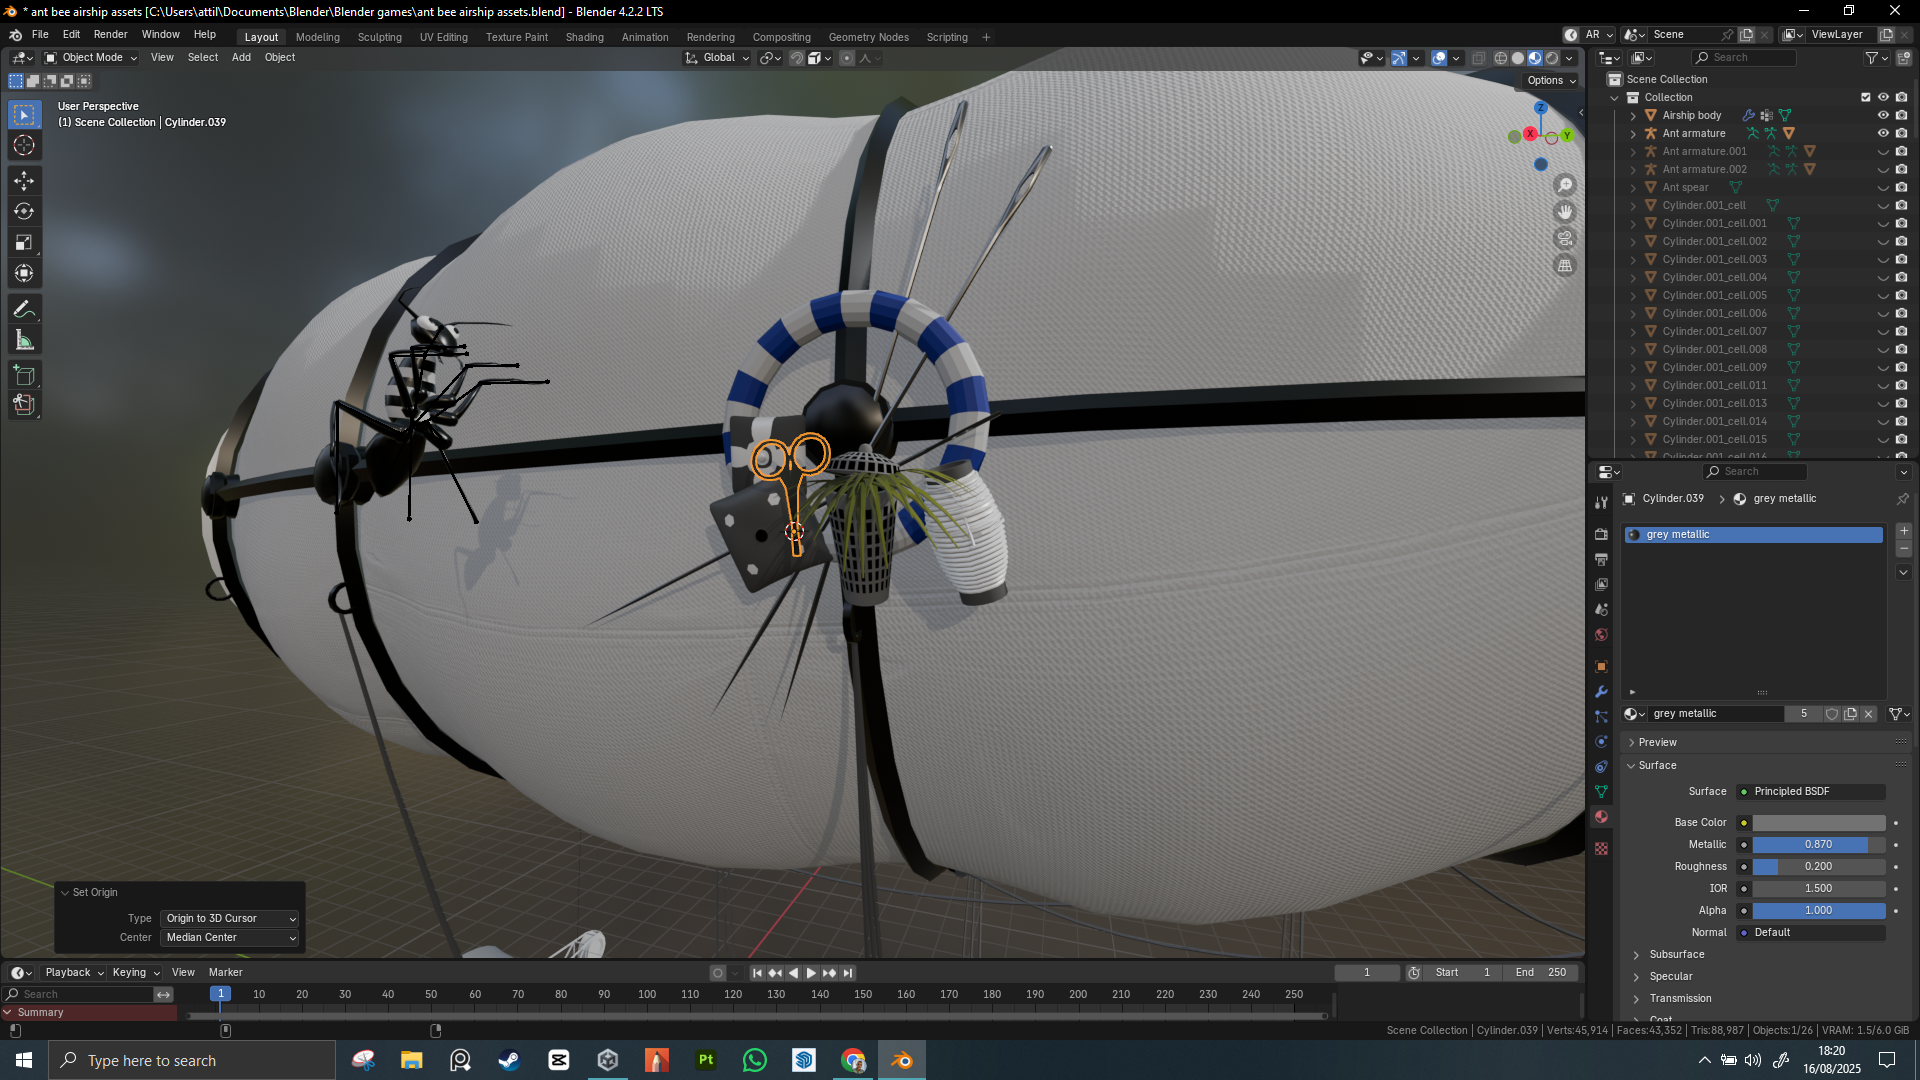Viewport: 1920px width, 1080px height.
Task: Open the Render menu
Action: click(x=110, y=34)
